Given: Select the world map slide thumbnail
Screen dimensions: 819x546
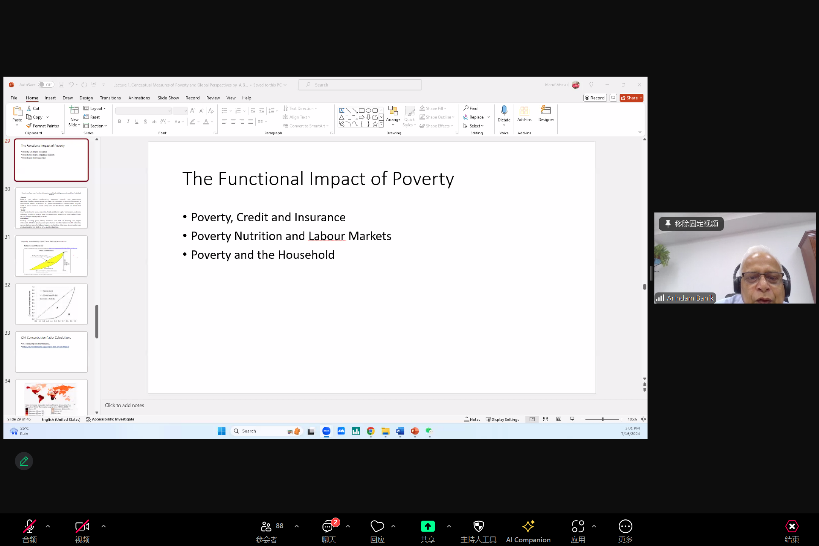Looking at the screenshot, I should pos(51,396).
